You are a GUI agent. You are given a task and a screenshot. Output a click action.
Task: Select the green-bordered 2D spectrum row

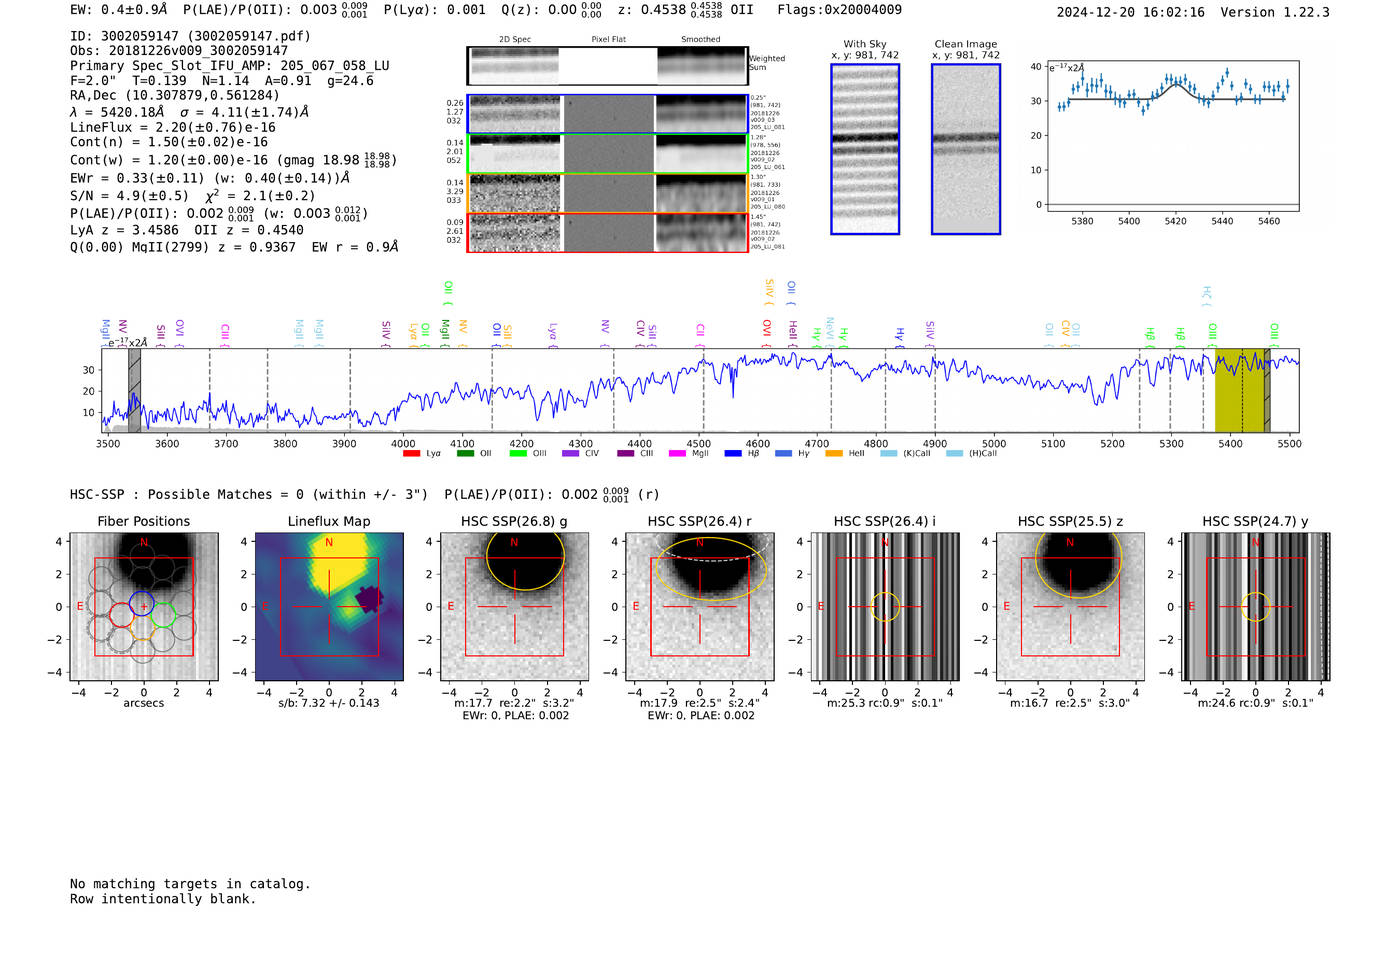[607, 154]
